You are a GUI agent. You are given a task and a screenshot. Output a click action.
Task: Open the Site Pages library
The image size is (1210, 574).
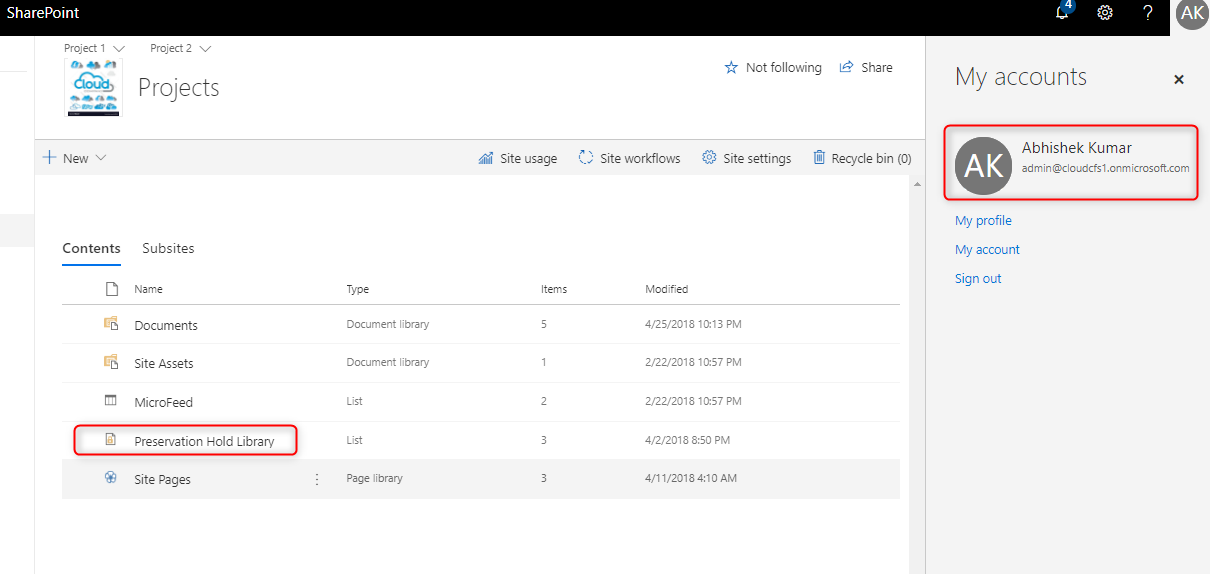(162, 479)
